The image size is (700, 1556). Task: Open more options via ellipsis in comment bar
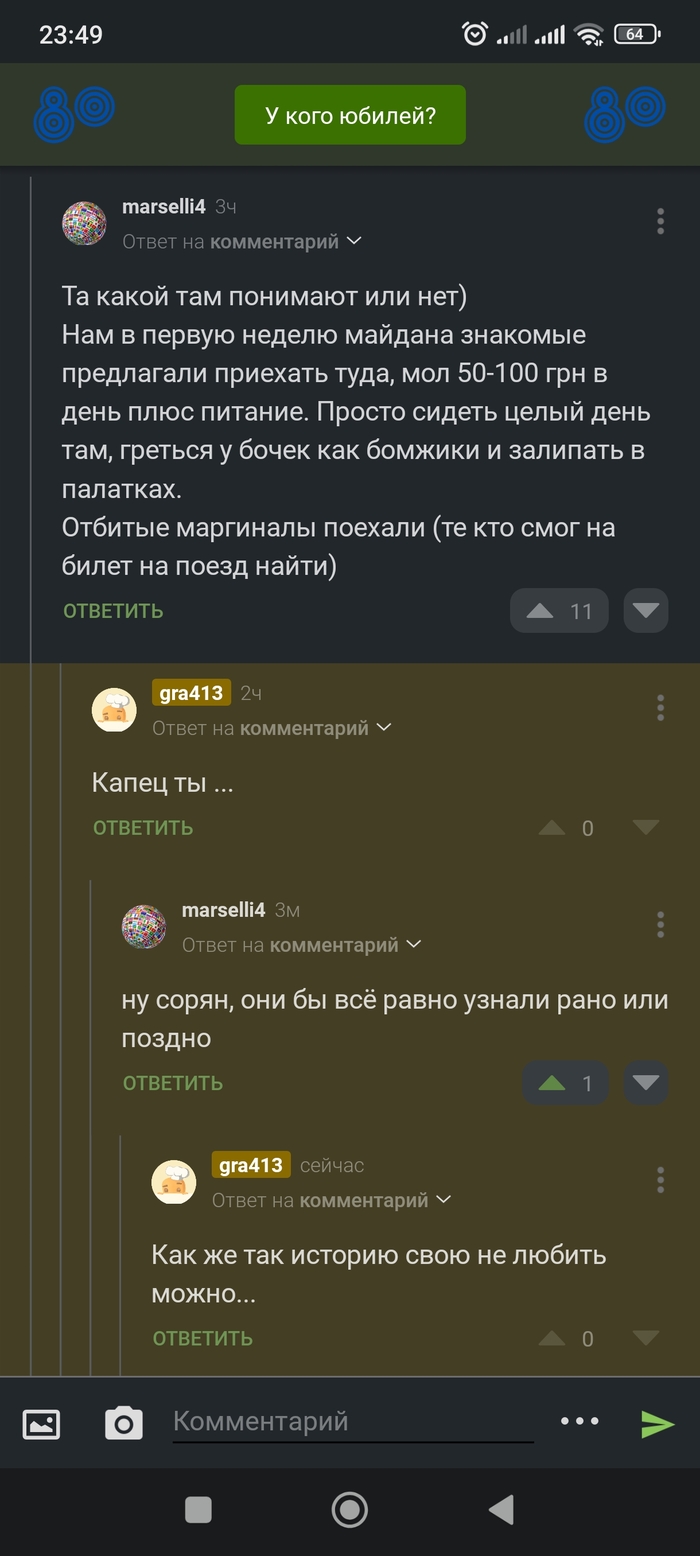point(580,1421)
